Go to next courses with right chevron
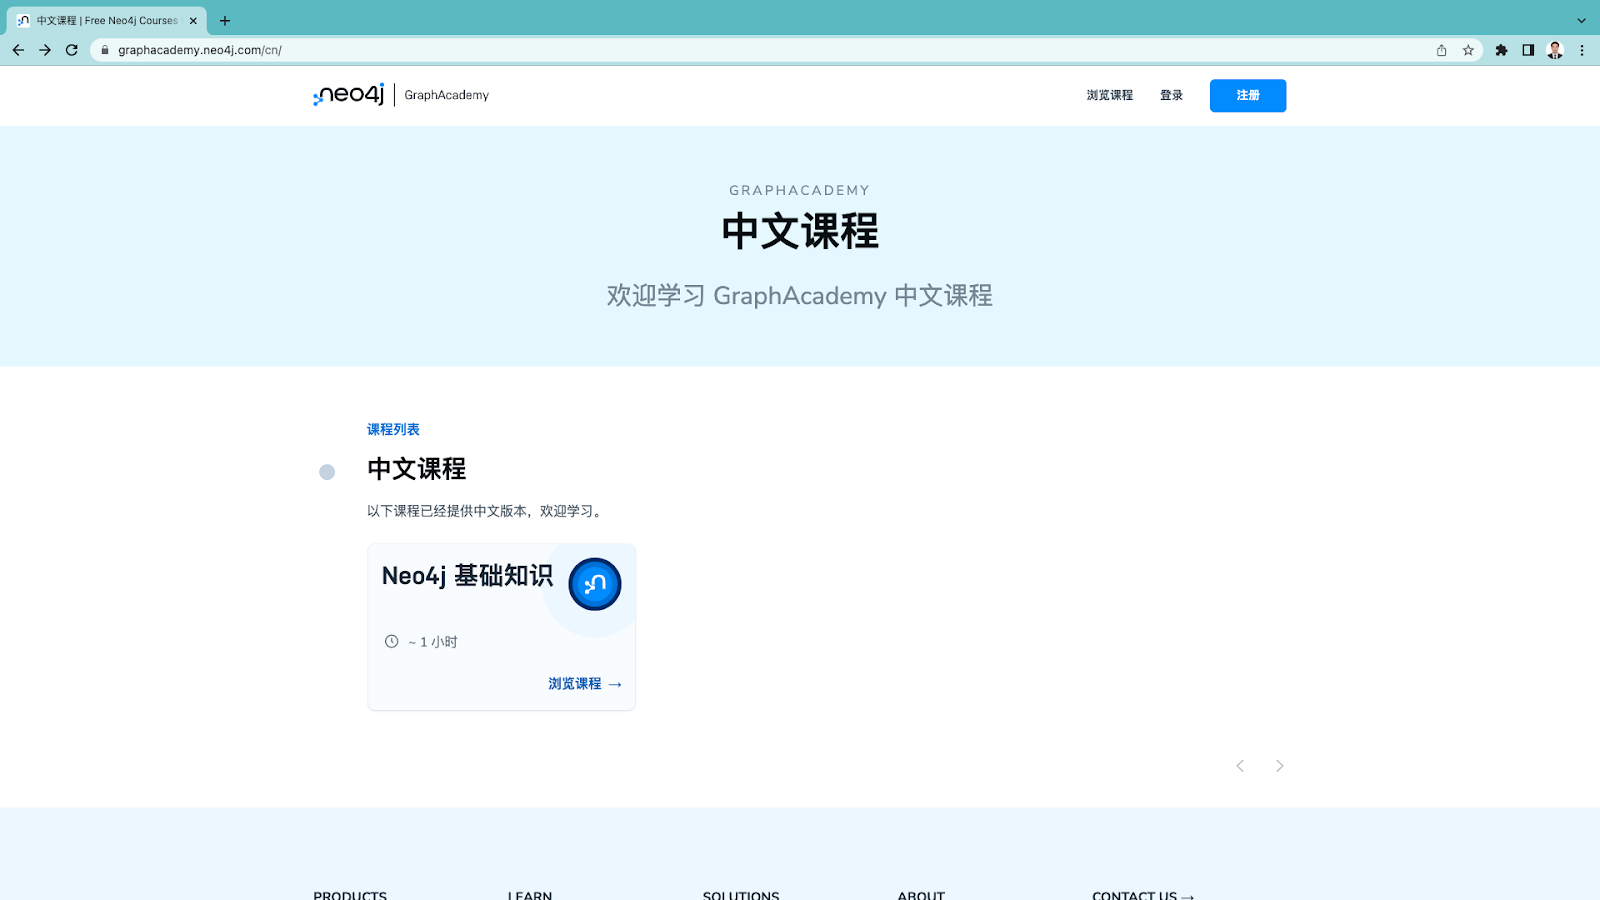Viewport: 1600px width, 900px height. point(1280,766)
